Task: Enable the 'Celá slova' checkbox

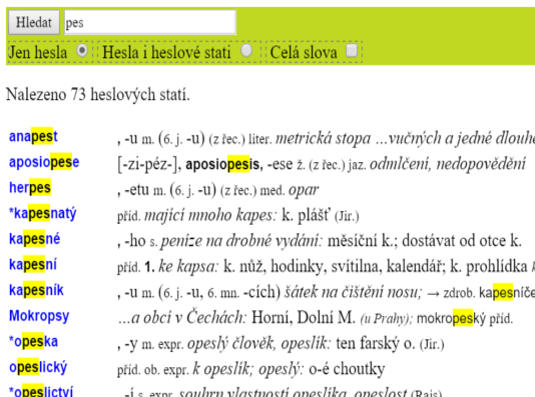Action: click(x=352, y=50)
